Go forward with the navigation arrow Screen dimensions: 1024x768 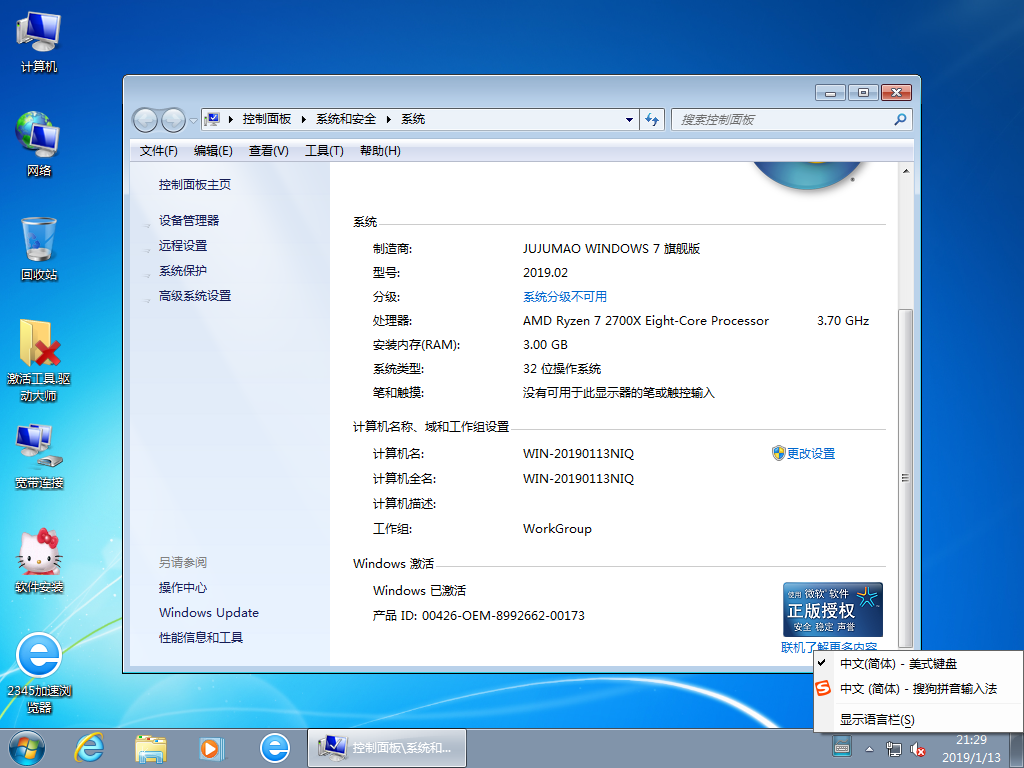pyautogui.click(x=173, y=120)
